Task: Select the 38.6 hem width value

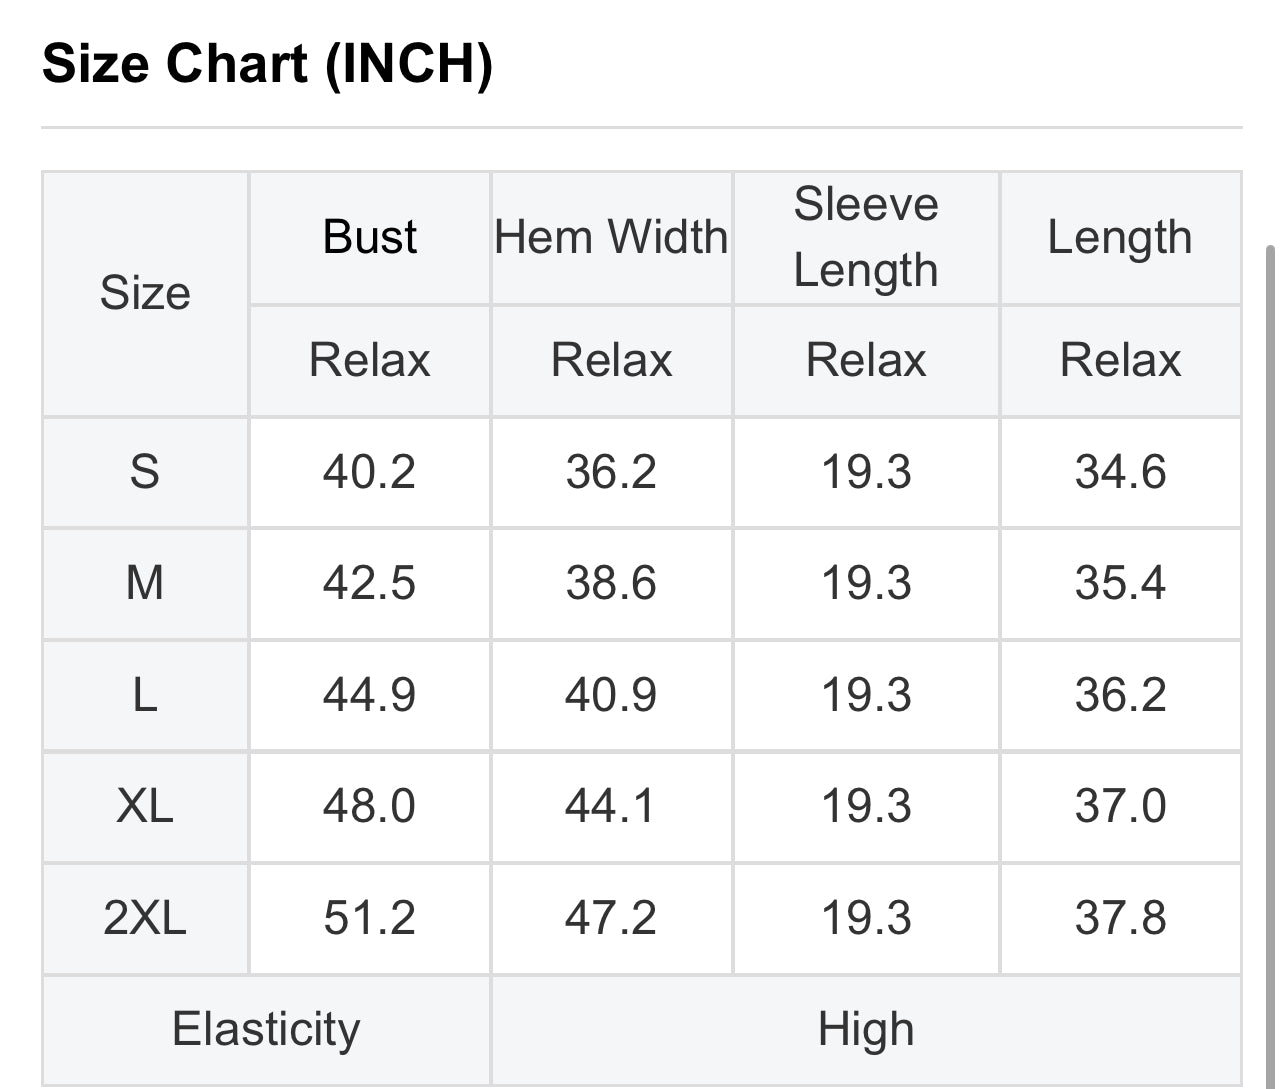Action: click(x=611, y=583)
